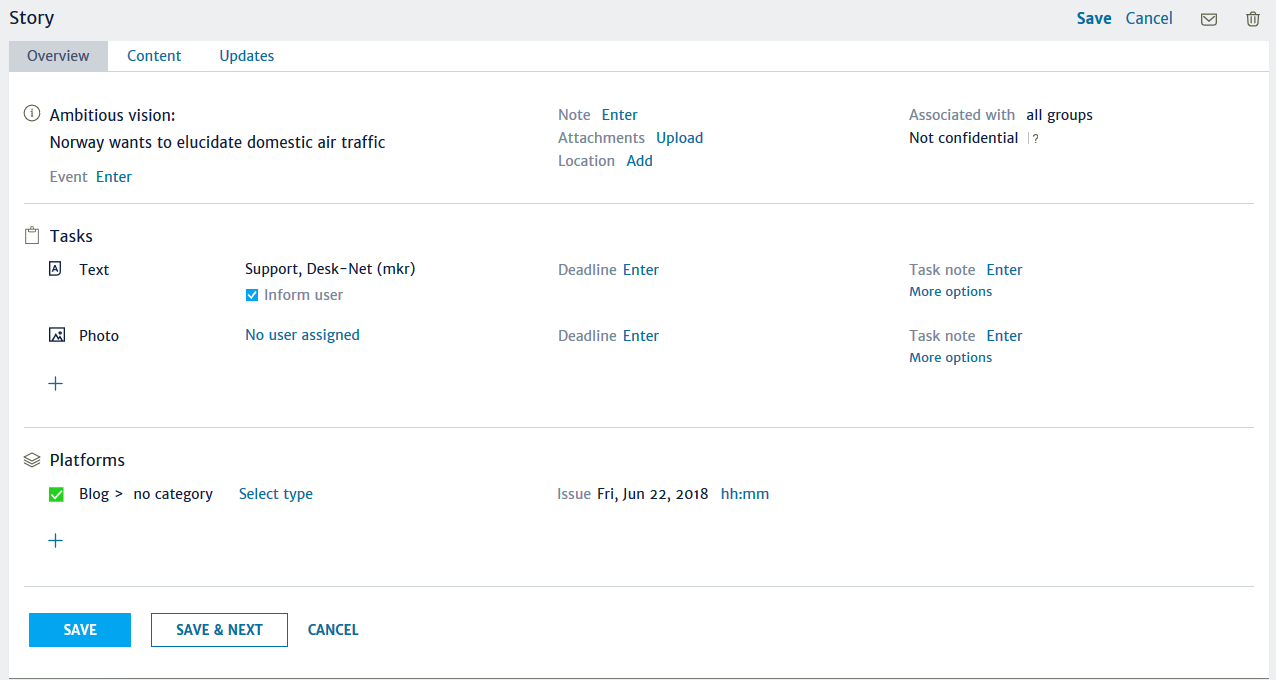Click the trash delete icon in header
1276x680 pixels.
tap(1253, 19)
